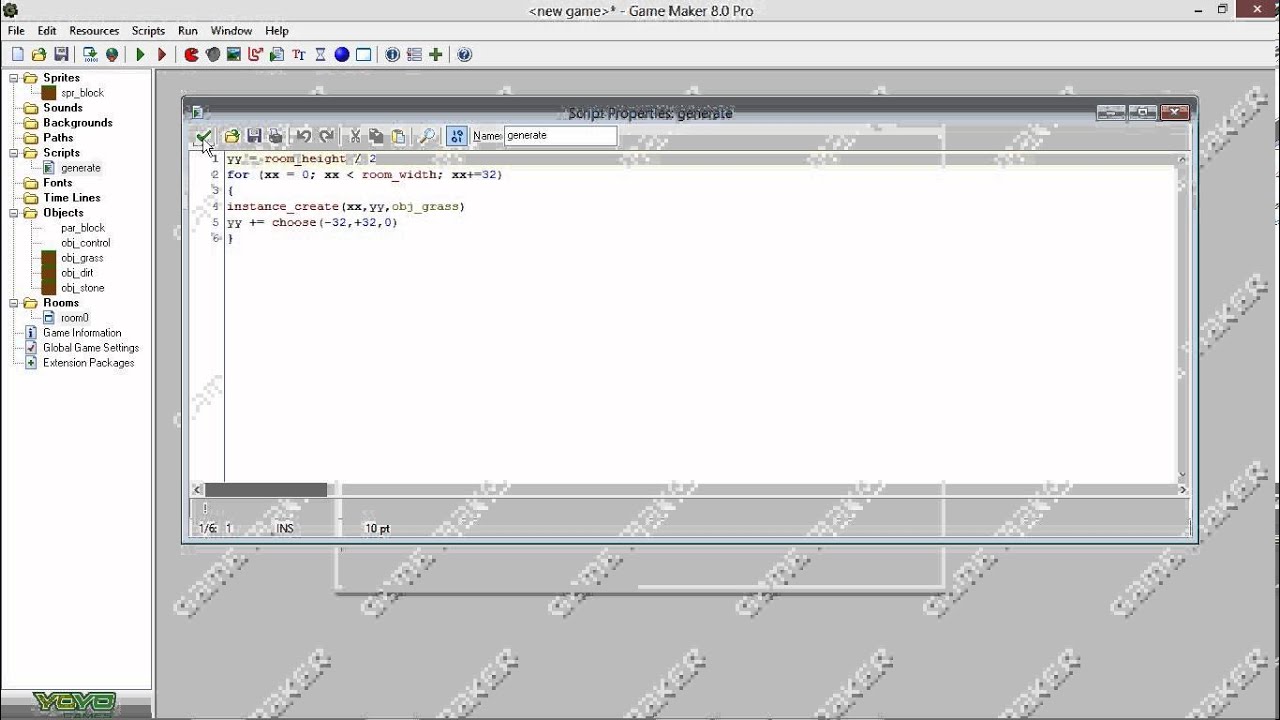
Task: Select the obj_grass object
Action: (82, 258)
